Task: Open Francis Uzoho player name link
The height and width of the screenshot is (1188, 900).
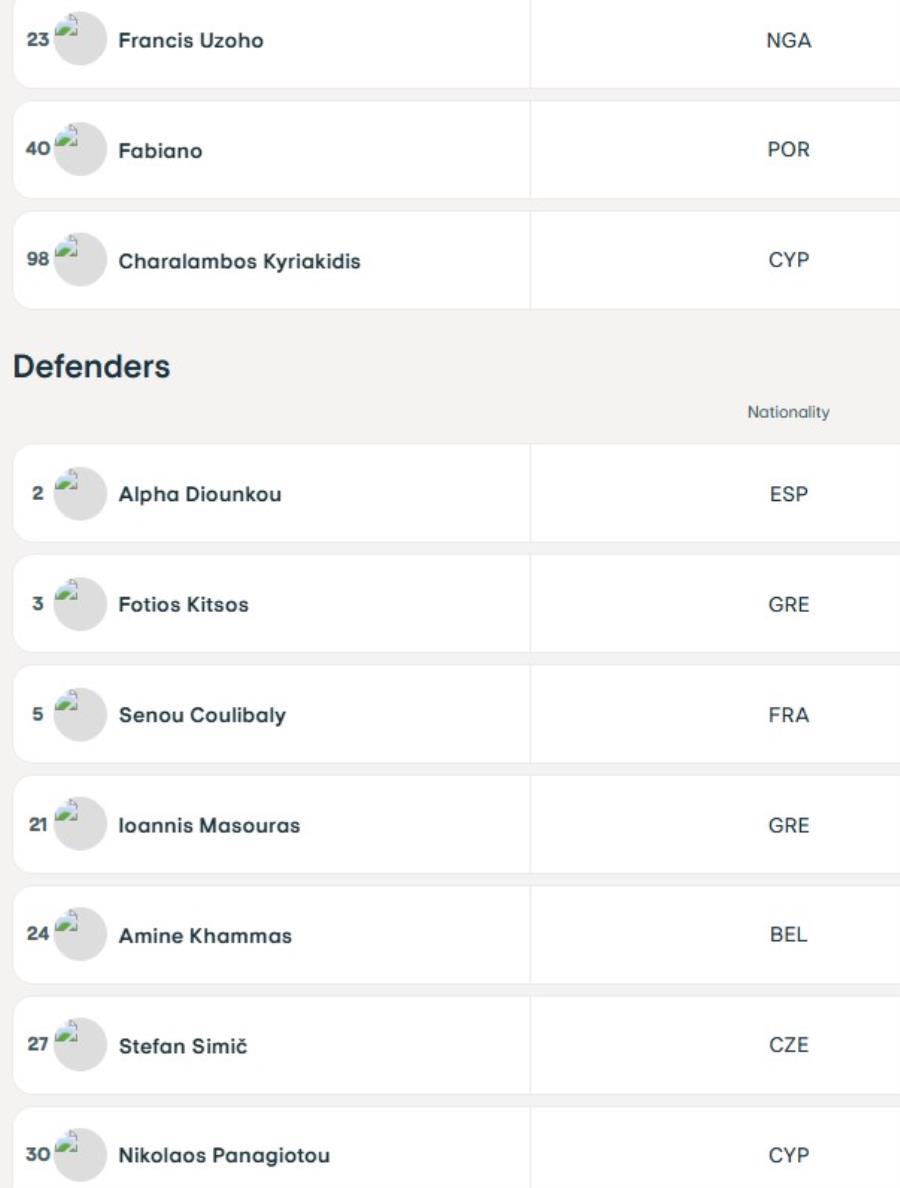Action: tap(191, 40)
